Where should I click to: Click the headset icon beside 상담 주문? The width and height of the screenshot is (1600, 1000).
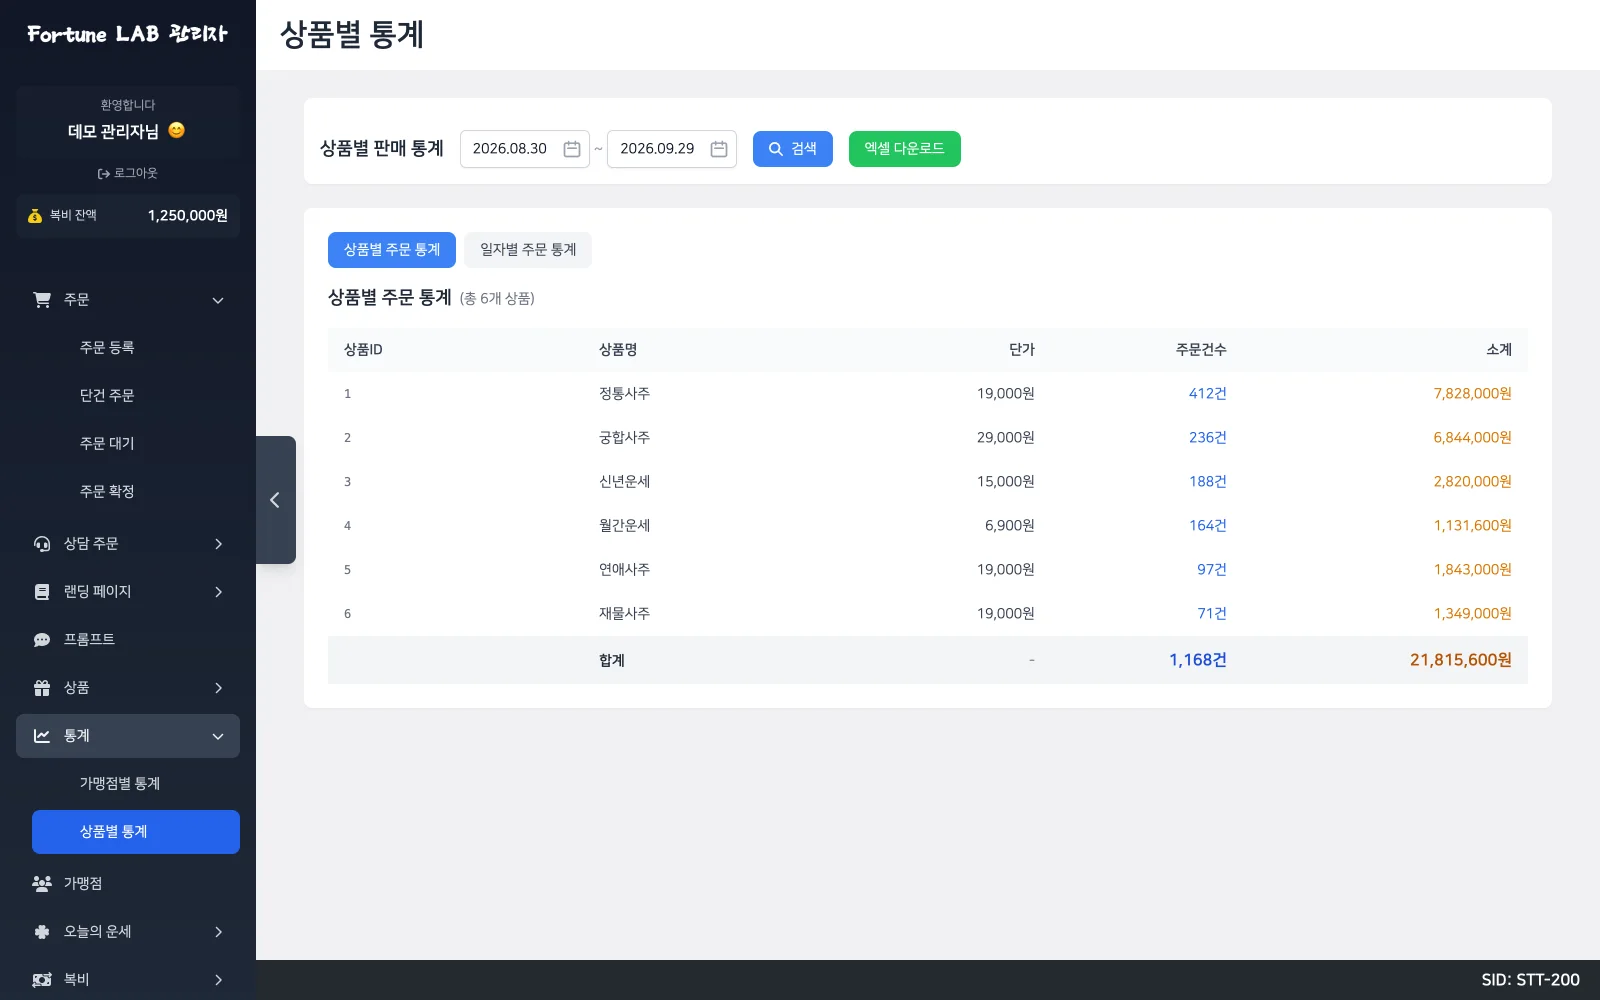[x=42, y=544]
